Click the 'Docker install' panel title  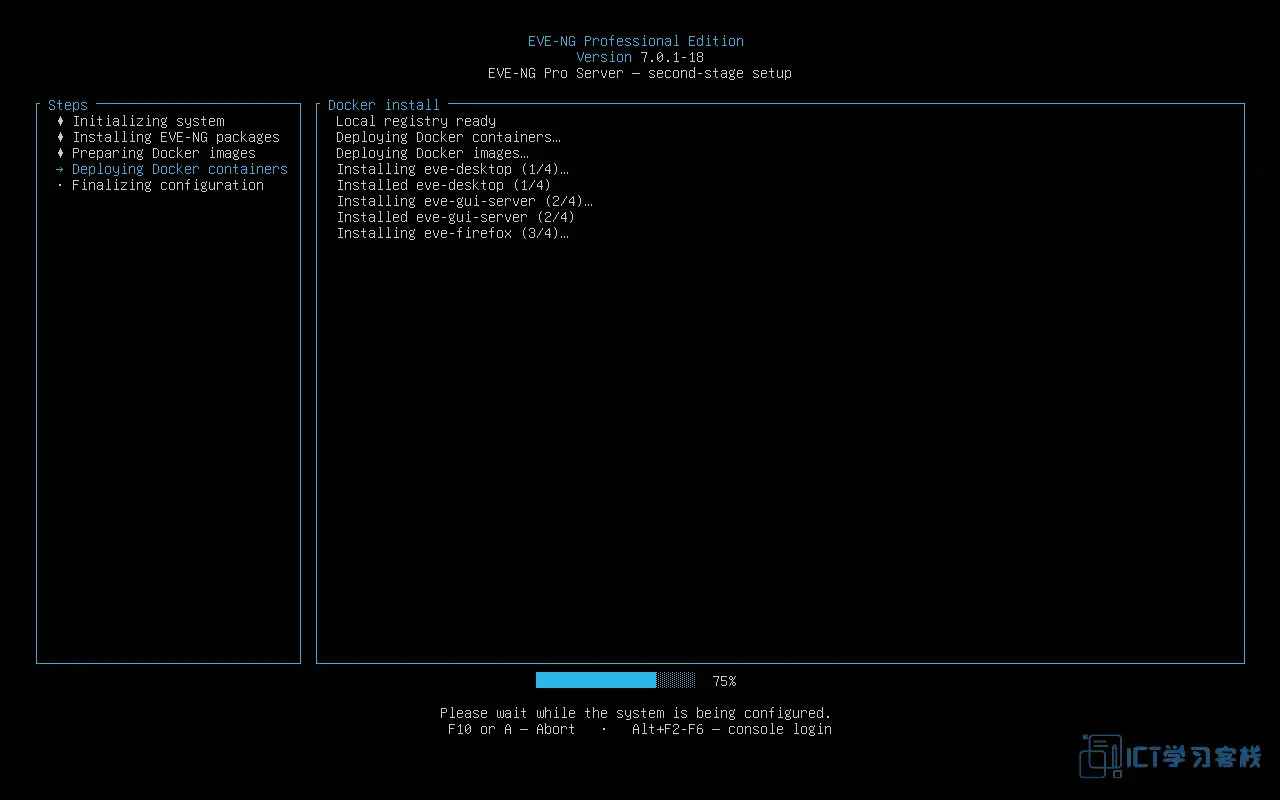[x=384, y=105]
